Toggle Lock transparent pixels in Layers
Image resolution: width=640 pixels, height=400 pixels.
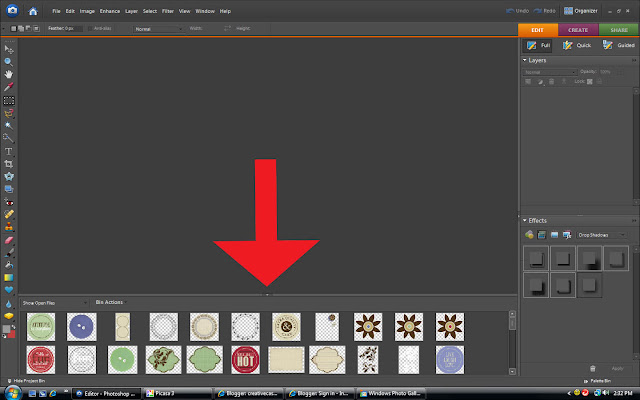click(589, 82)
